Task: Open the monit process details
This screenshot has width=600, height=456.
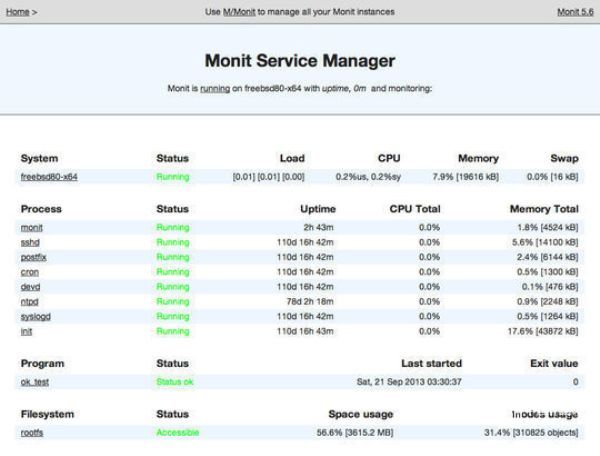Action: pos(31,227)
